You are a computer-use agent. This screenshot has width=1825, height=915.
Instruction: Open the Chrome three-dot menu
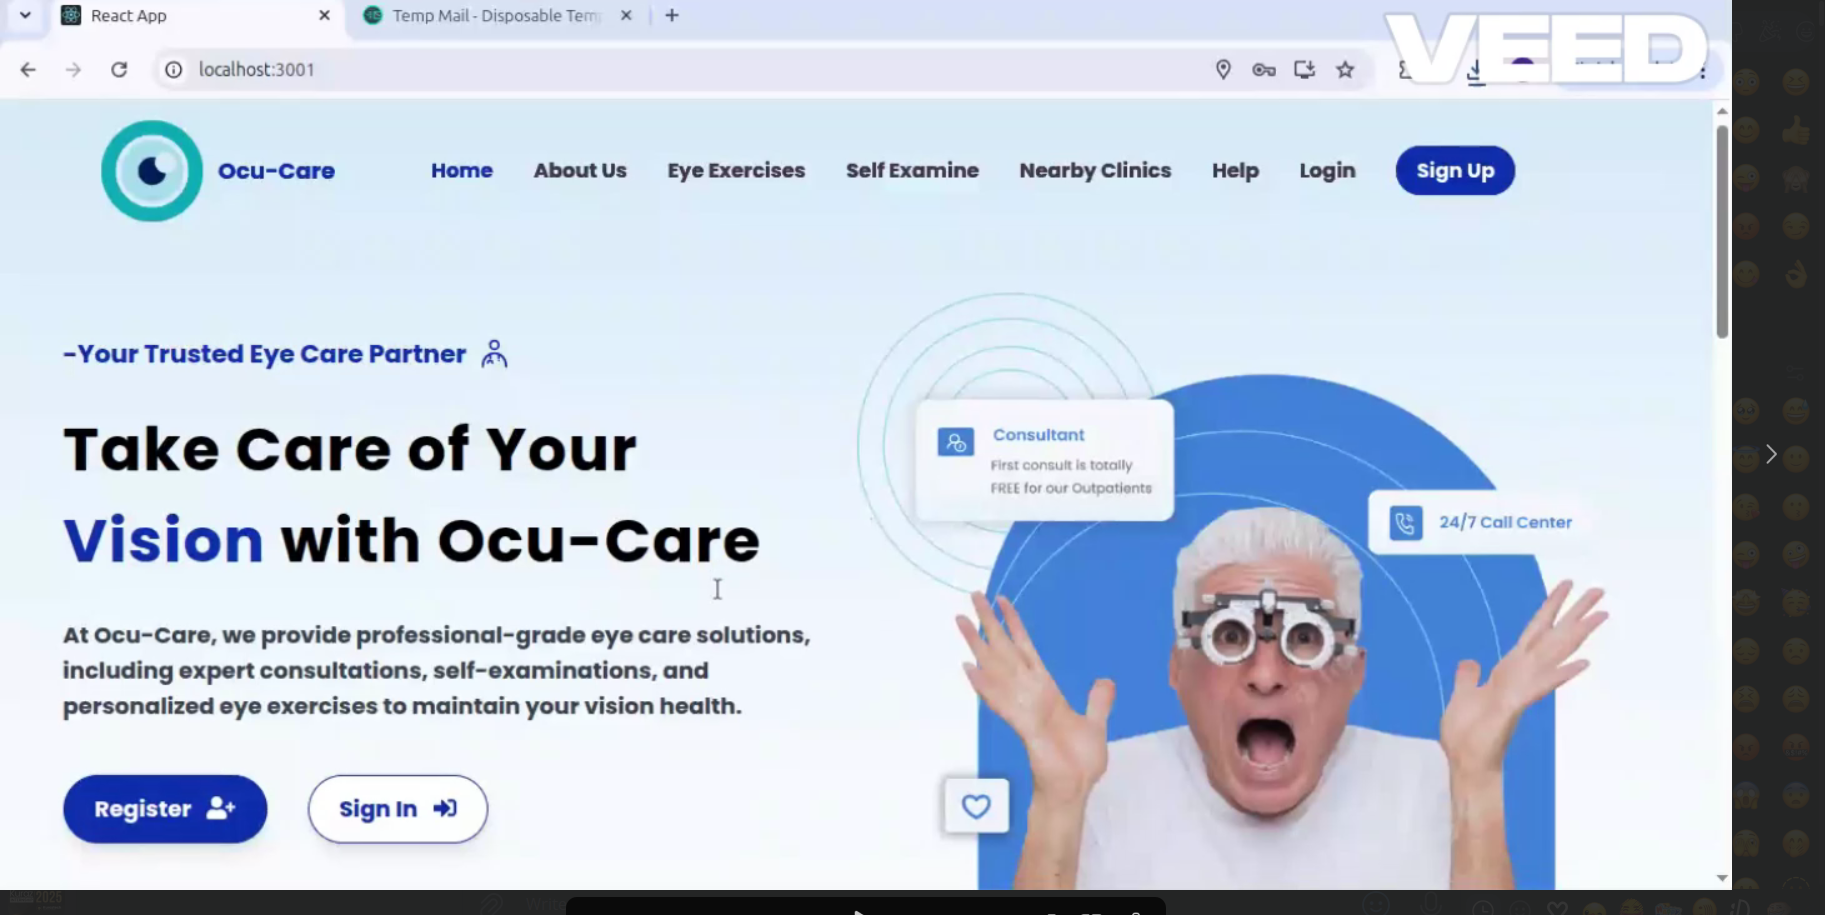tap(1701, 70)
